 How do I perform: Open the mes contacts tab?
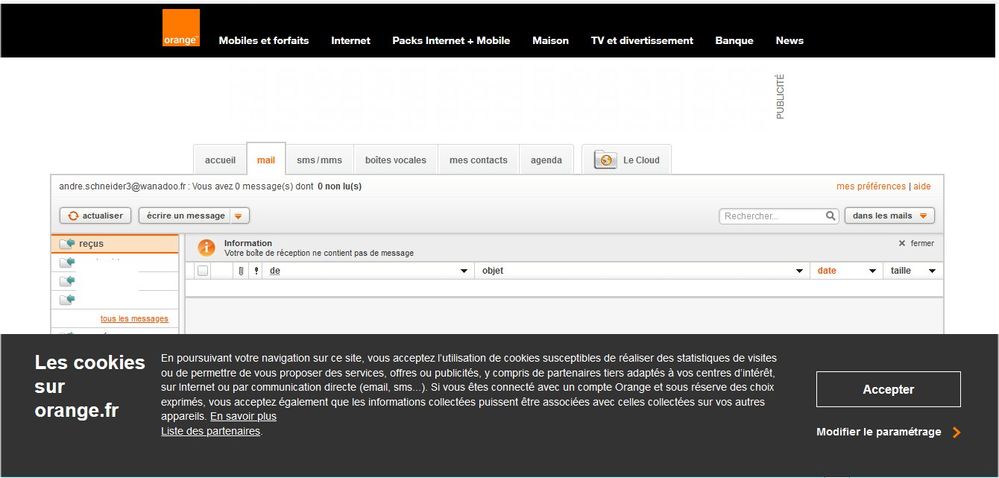click(478, 160)
